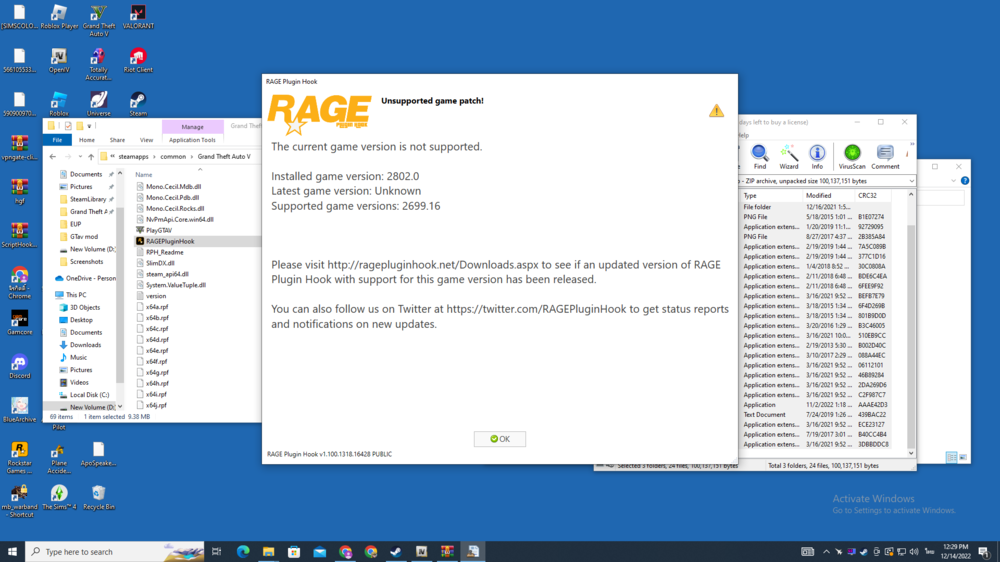
Task: Select SteamLibrary in navigation pane
Action: [87, 199]
